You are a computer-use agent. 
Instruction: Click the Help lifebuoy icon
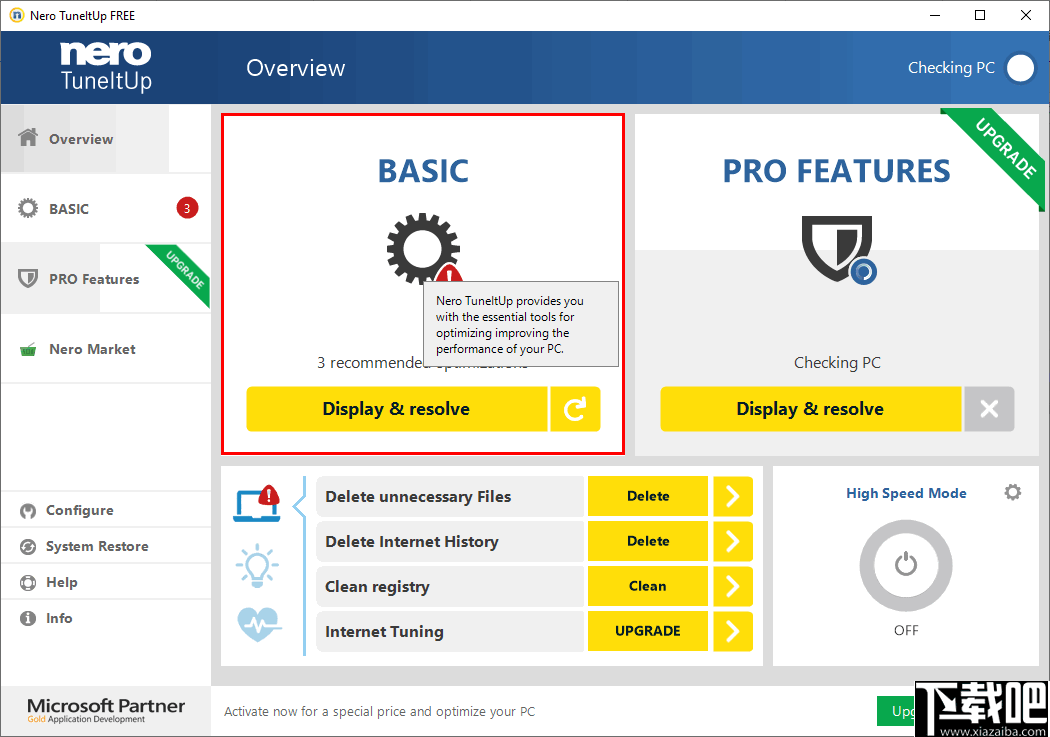click(x=28, y=582)
